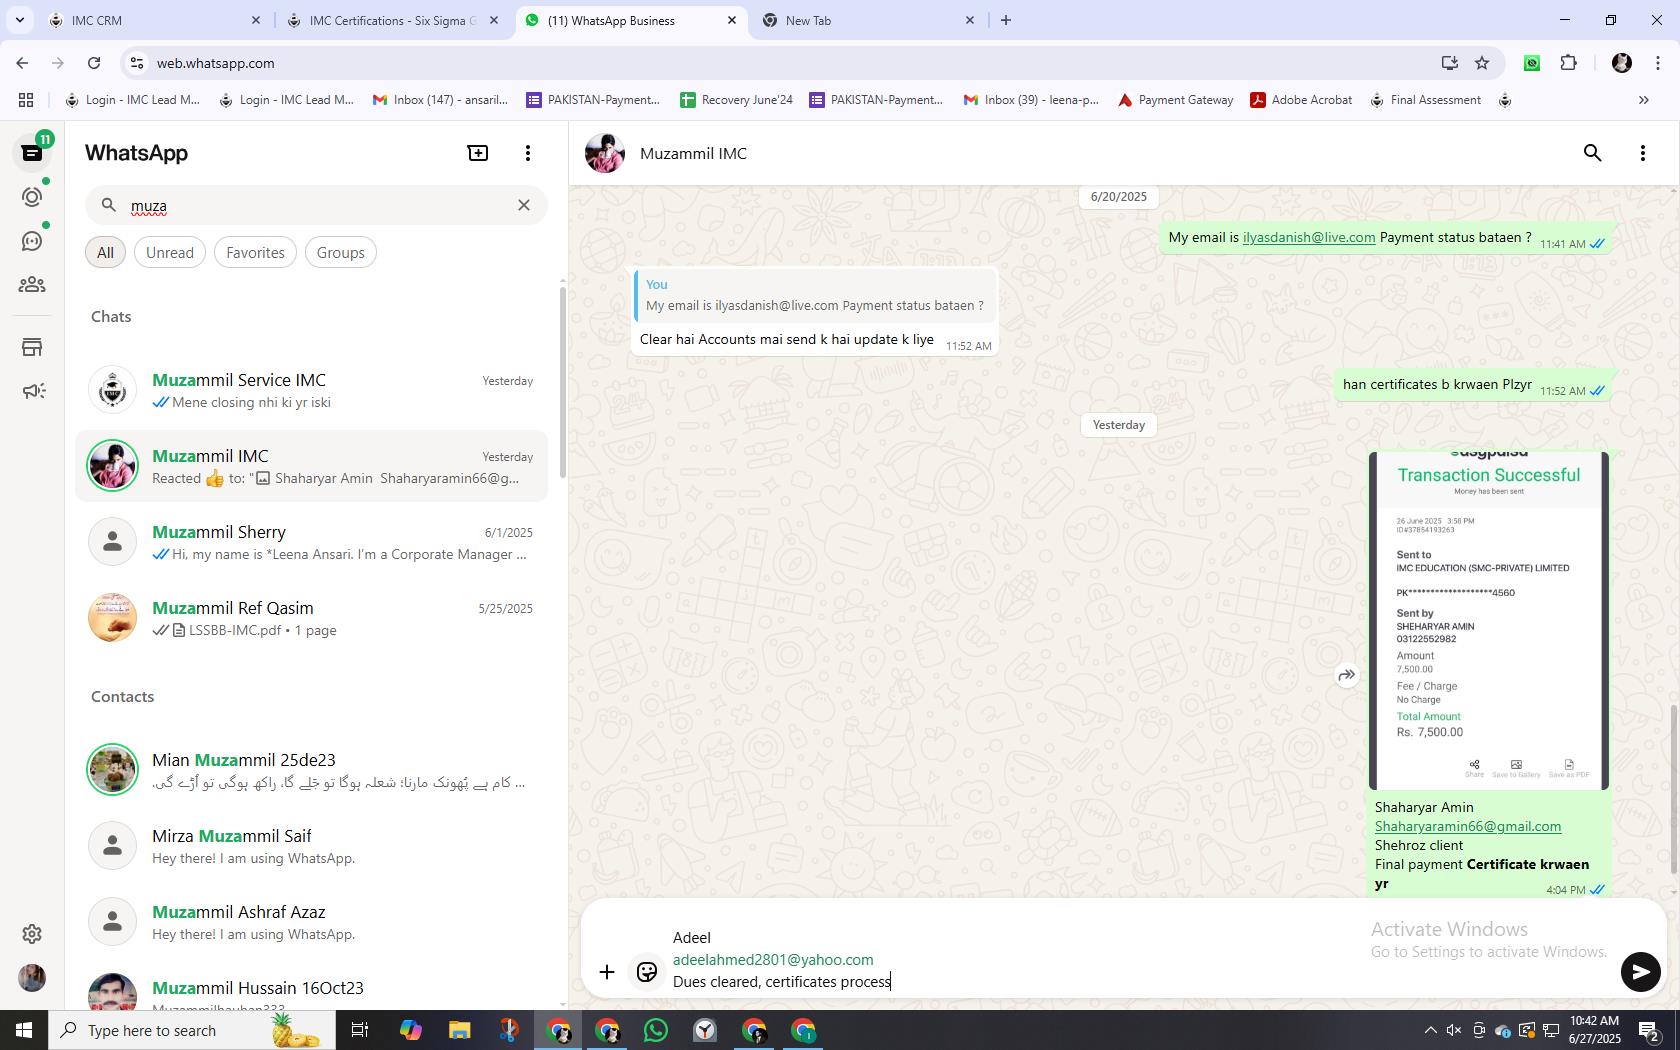This screenshot has height=1050, width=1680.
Task: Select the Groups chat filter
Action: click(x=340, y=253)
